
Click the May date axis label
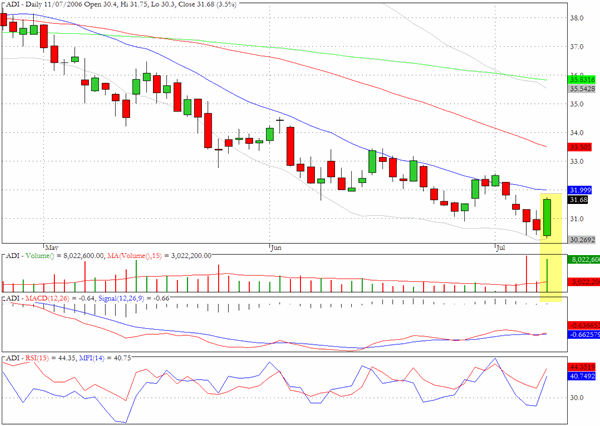point(51,248)
